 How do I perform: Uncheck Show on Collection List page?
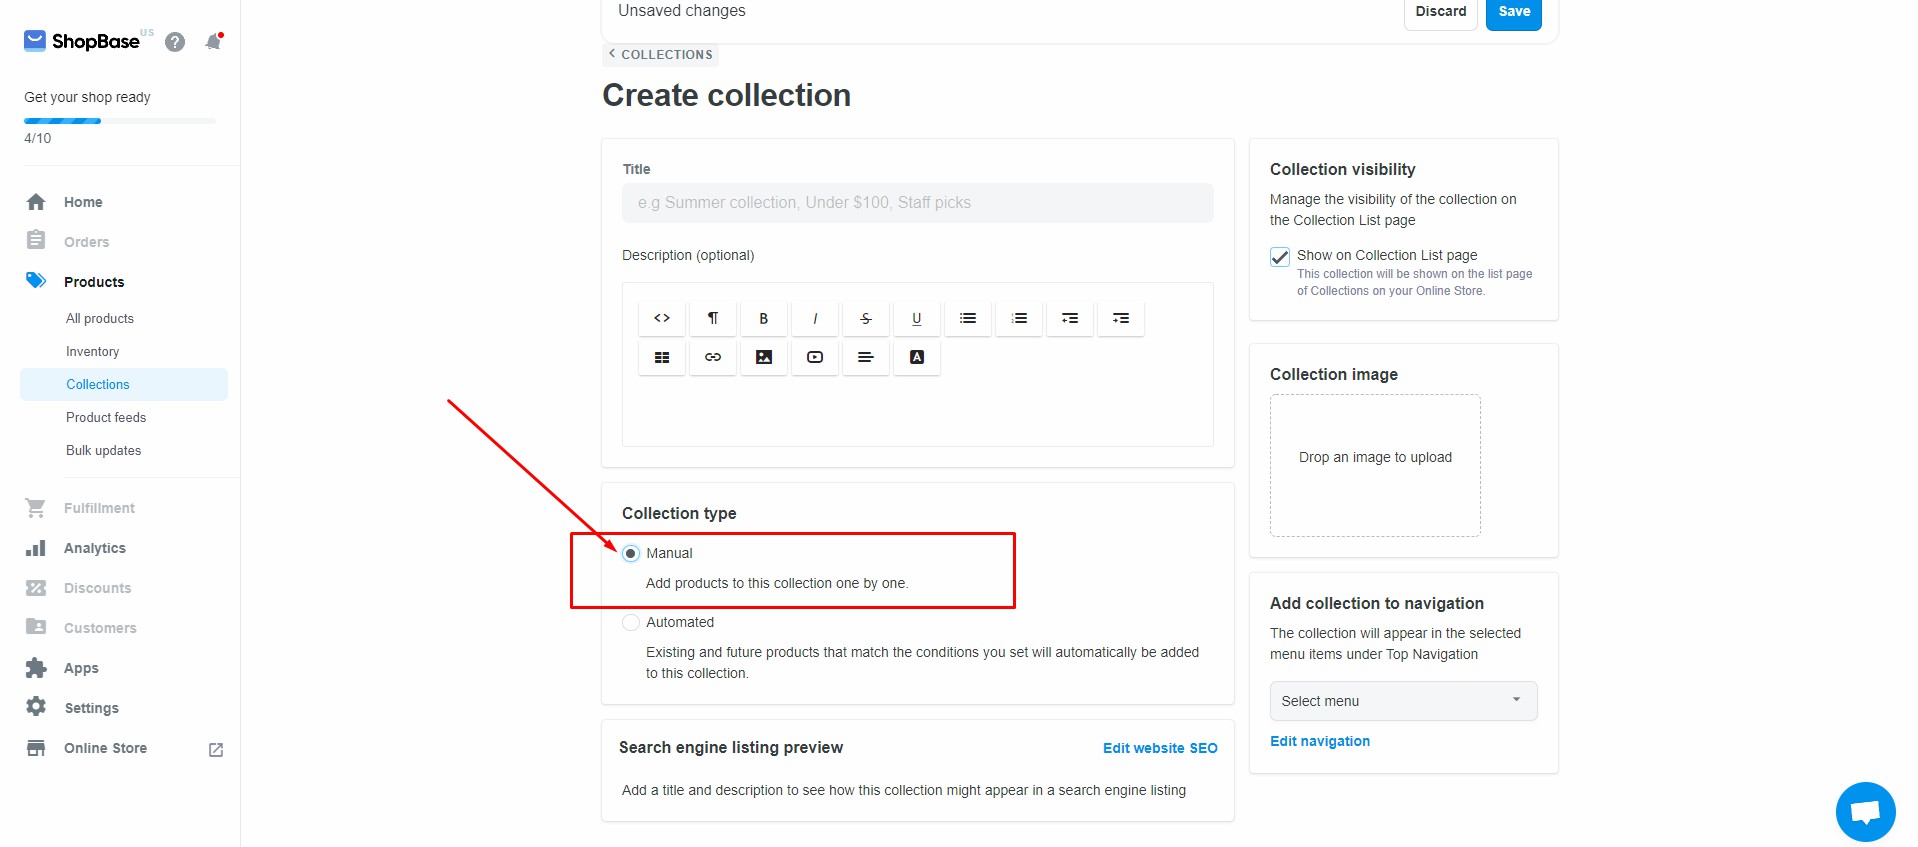[1280, 257]
